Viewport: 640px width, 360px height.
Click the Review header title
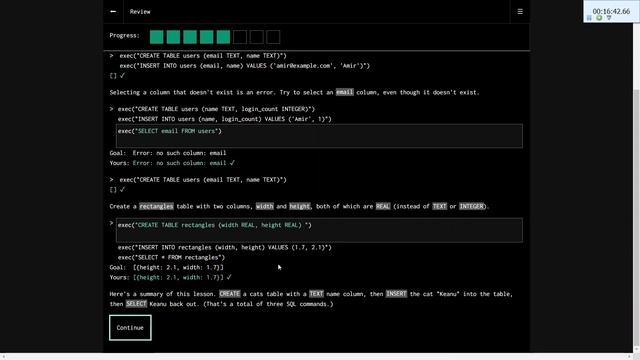click(x=140, y=12)
